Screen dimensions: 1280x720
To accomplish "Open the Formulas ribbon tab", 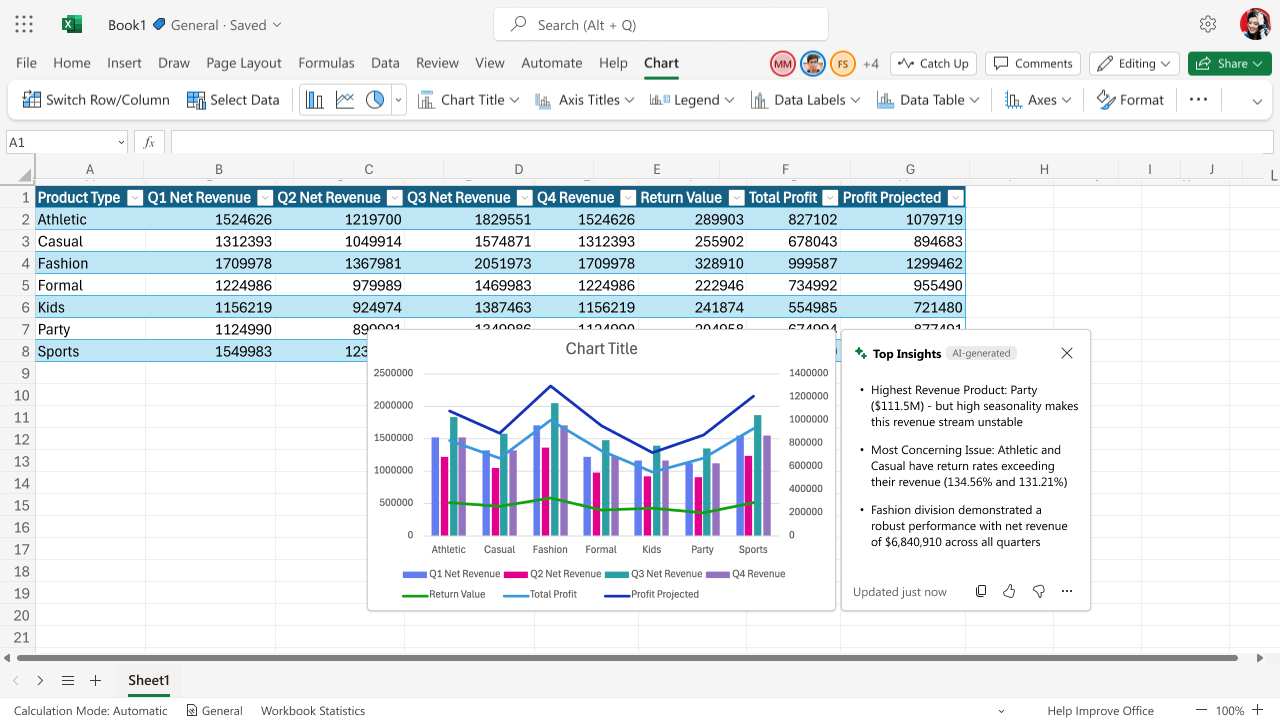I will (326, 63).
